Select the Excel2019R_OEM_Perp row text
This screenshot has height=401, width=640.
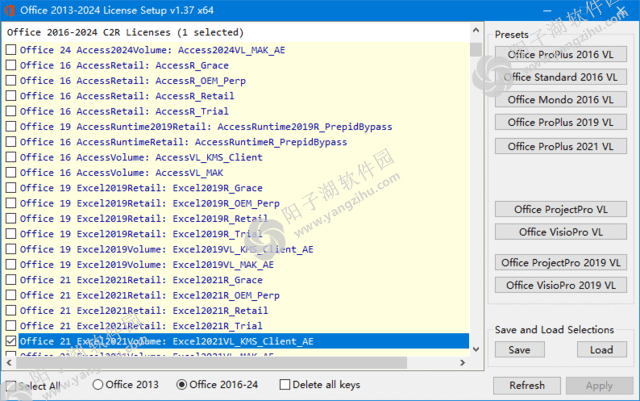[150, 203]
